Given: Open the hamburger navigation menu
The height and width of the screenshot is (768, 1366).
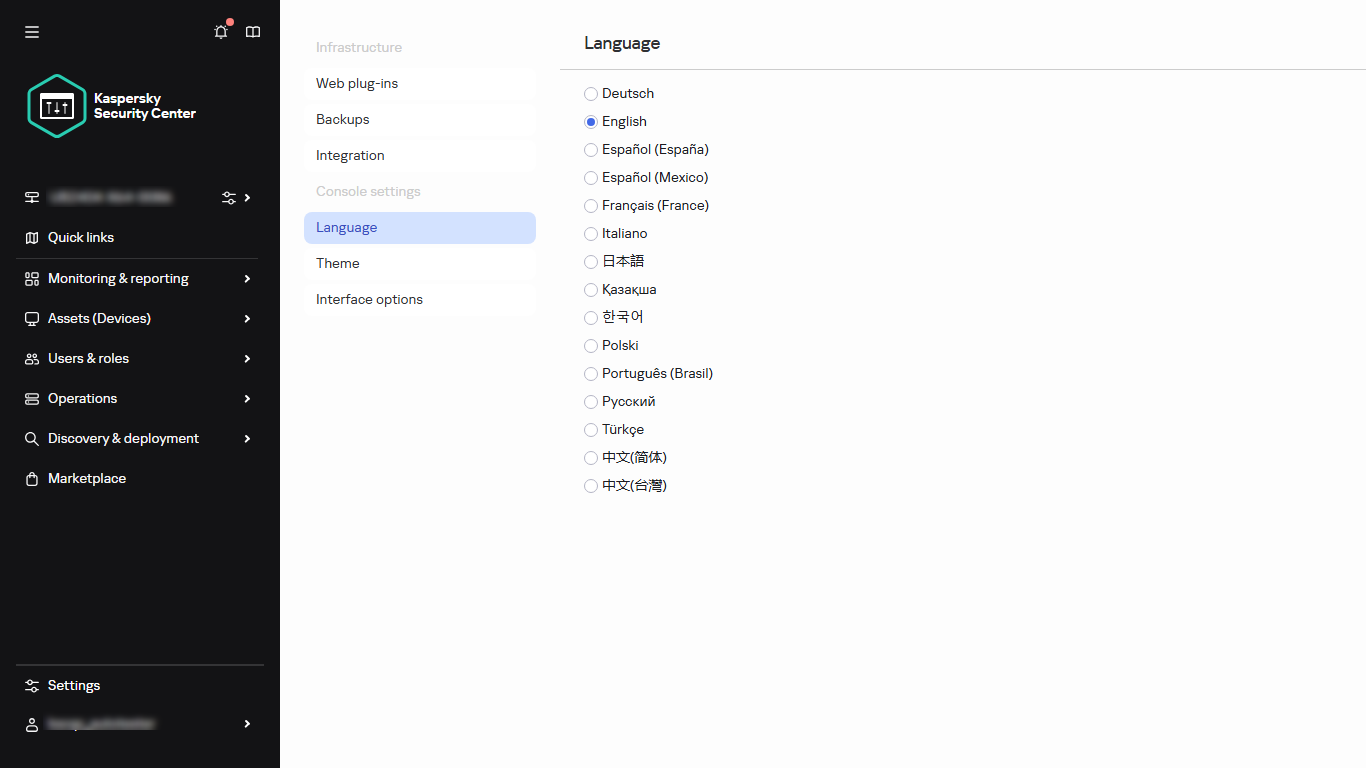Looking at the screenshot, I should click(x=31, y=31).
